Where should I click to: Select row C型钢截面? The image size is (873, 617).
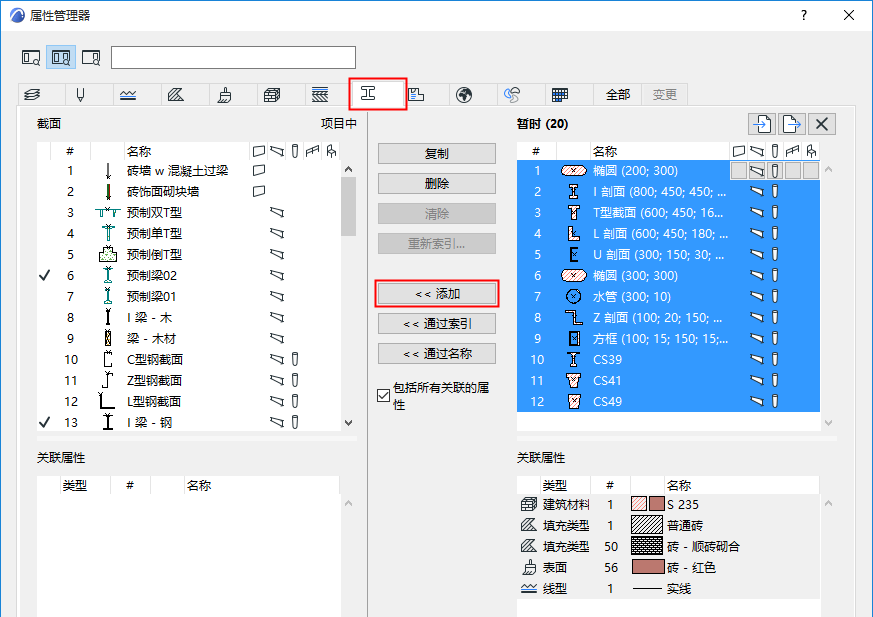[x=189, y=360]
